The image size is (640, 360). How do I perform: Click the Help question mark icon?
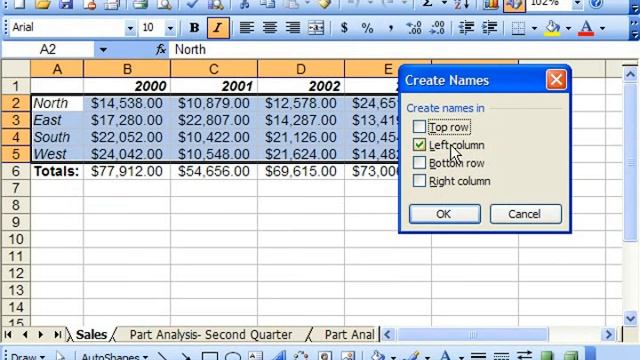pos(596,4)
